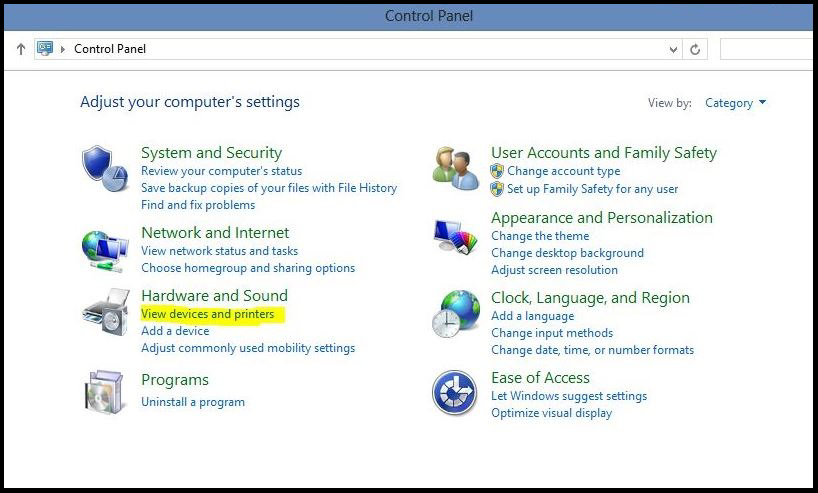Select Change the theme link
Viewport: 818px width, 493px height.
pyautogui.click(x=540, y=236)
